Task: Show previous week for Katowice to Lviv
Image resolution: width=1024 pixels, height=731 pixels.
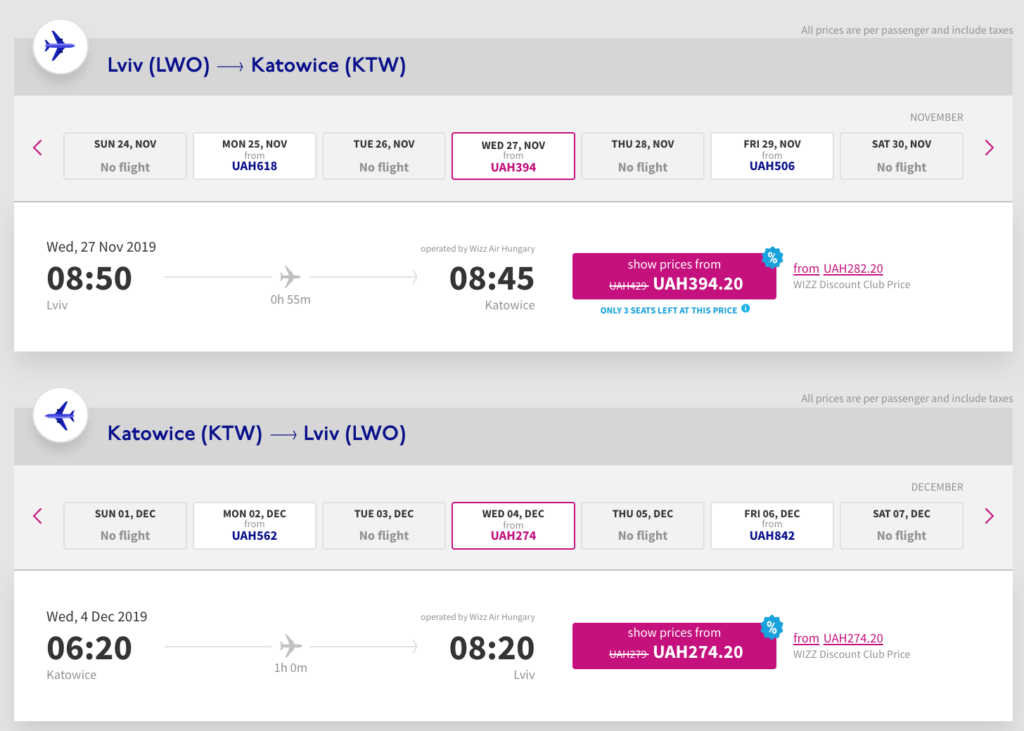Action: [38, 517]
